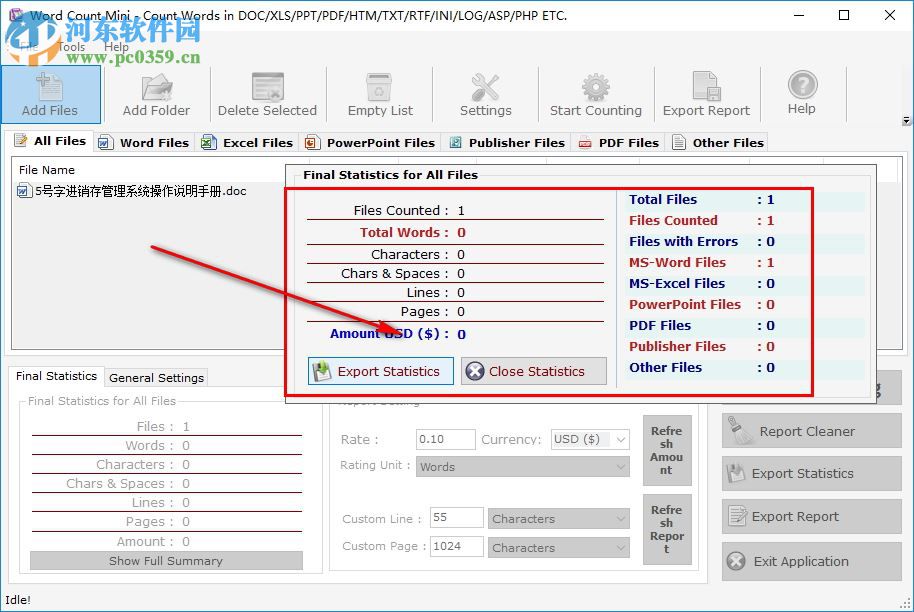
Task: Click the Publisher Files tab icon
Action: click(x=455, y=142)
